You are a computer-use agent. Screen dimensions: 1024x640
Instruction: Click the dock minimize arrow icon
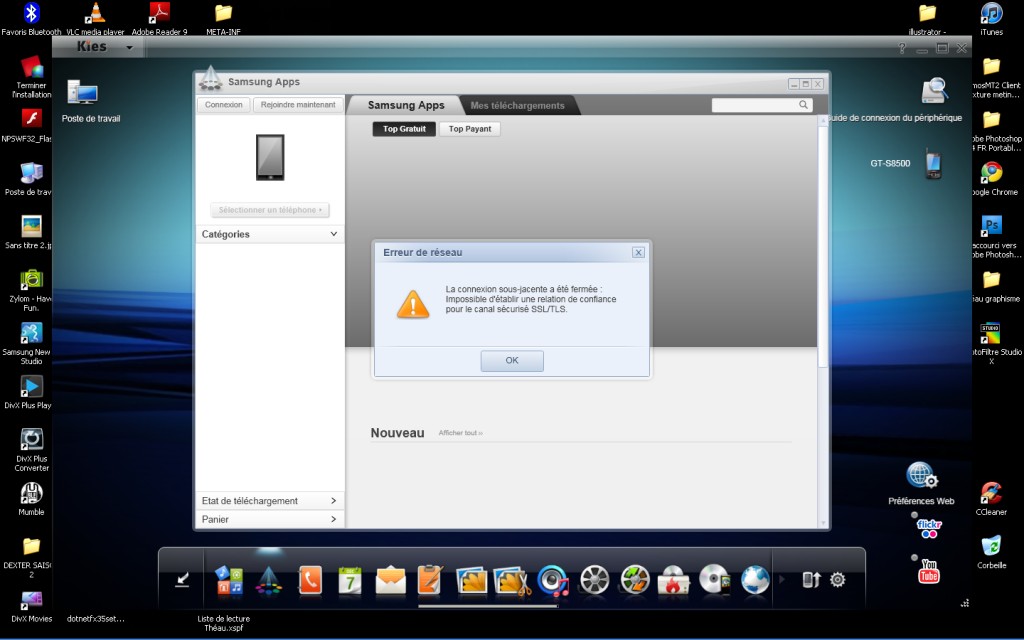pos(182,579)
